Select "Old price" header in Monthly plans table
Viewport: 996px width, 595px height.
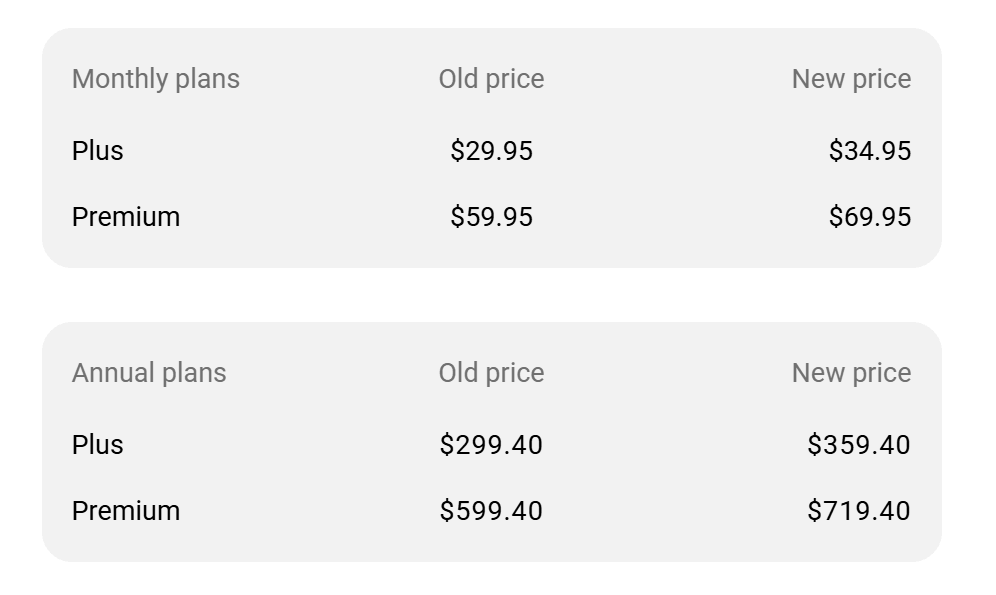tap(491, 79)
